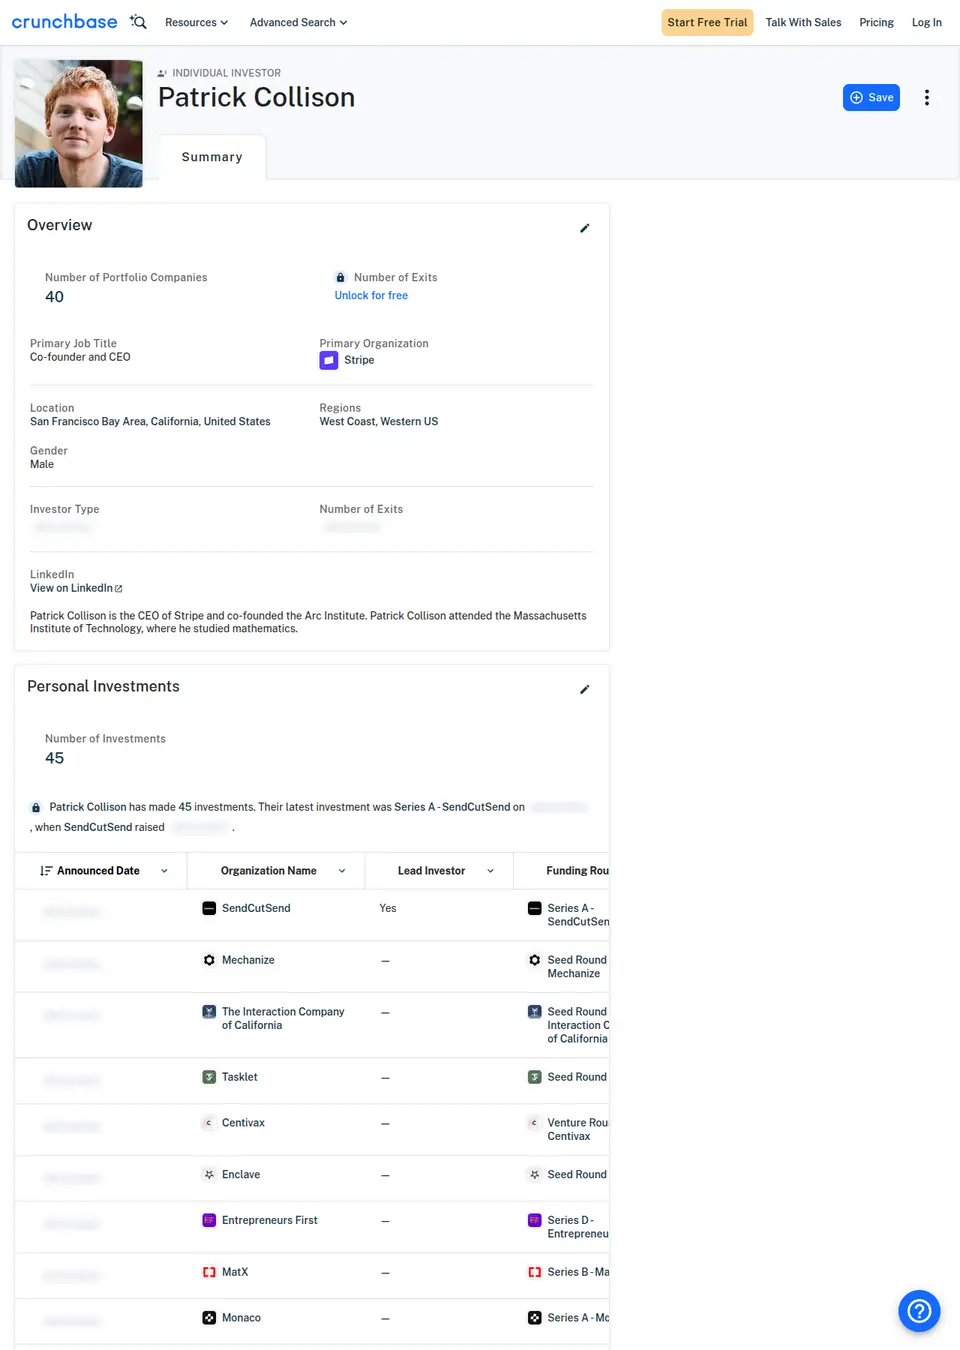Expand the Resources dropdown menu
The width and height of the screenshot is (960, 1350).
pyautogui.click(x=196, y=22)
